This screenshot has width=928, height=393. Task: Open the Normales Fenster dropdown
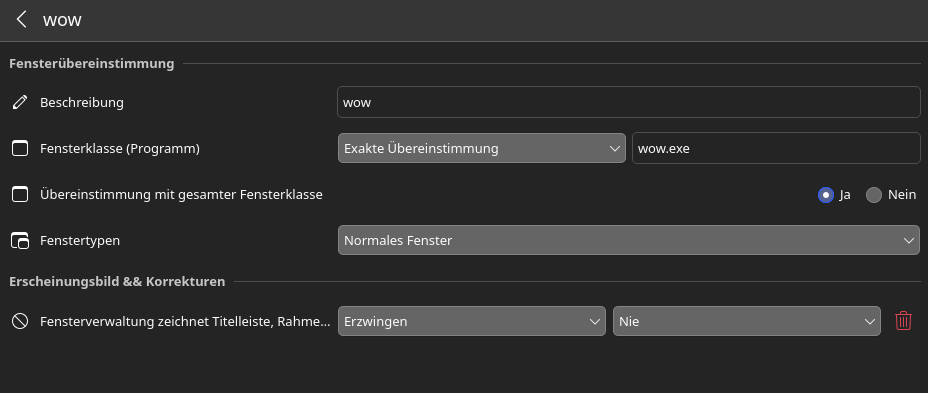(x=629, y=240)
